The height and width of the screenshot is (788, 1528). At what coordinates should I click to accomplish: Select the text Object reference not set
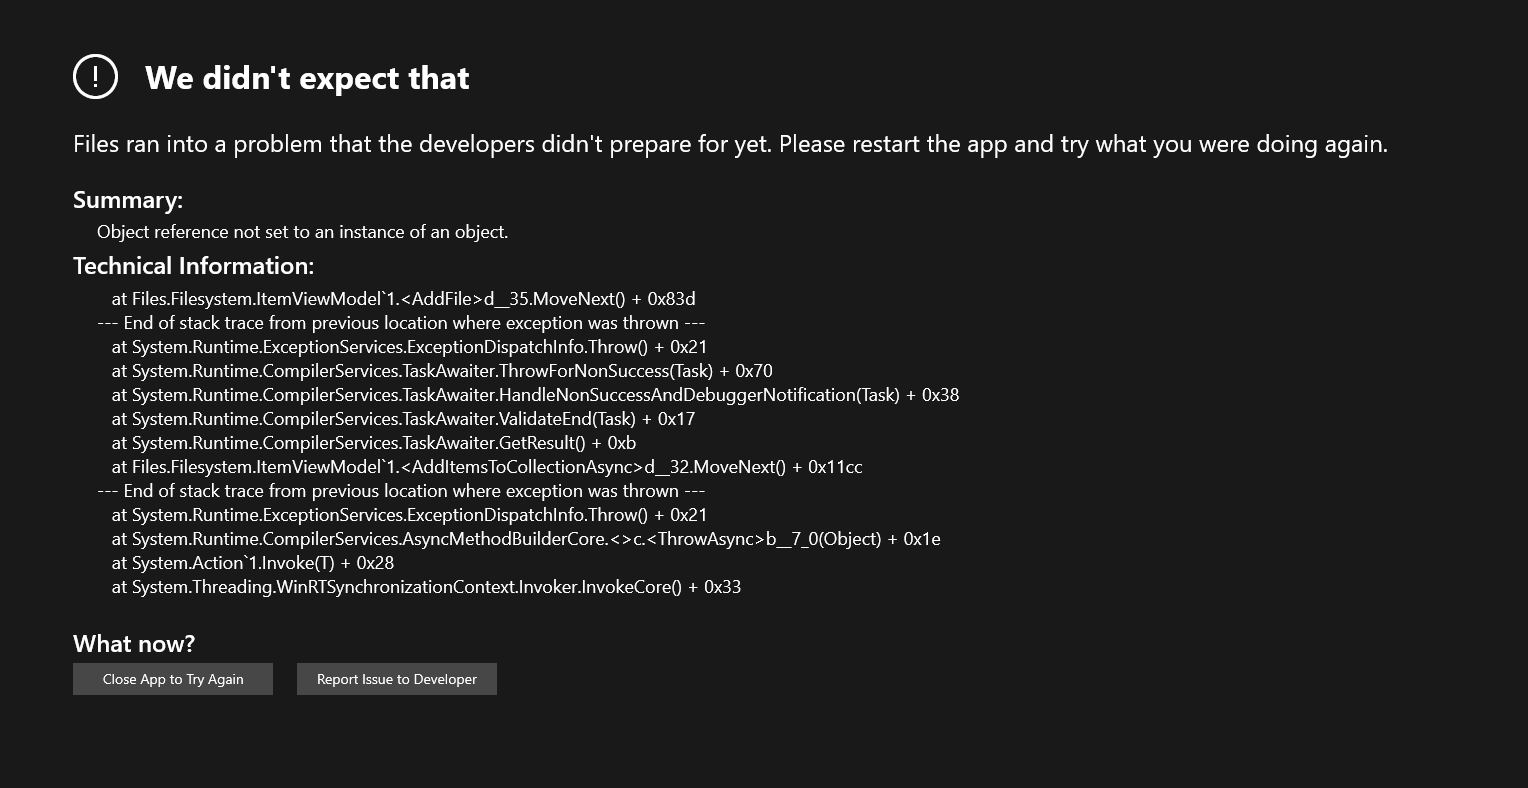coord(302,231)
